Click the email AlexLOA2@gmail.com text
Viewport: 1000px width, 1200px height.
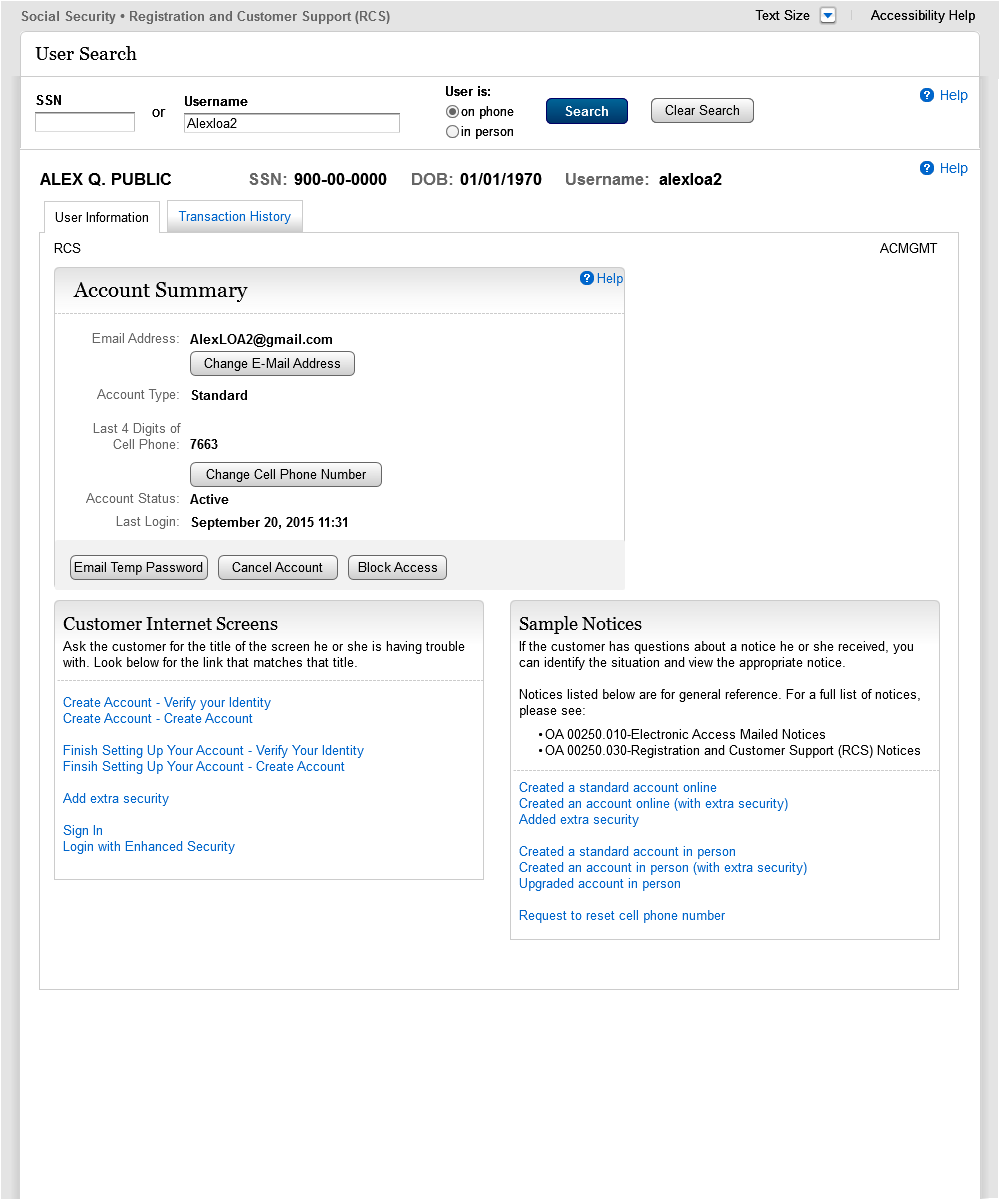pos(261,339)
